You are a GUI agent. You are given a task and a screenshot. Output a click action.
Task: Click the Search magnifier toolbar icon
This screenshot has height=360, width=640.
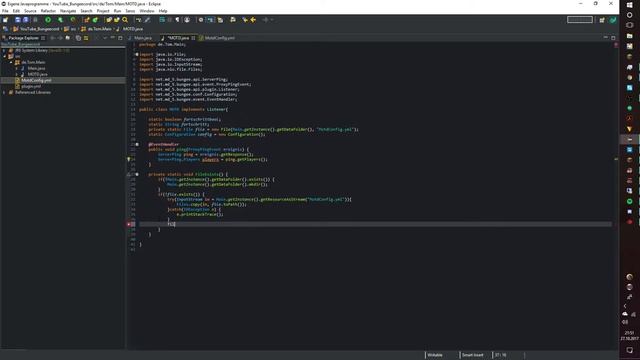125,20
